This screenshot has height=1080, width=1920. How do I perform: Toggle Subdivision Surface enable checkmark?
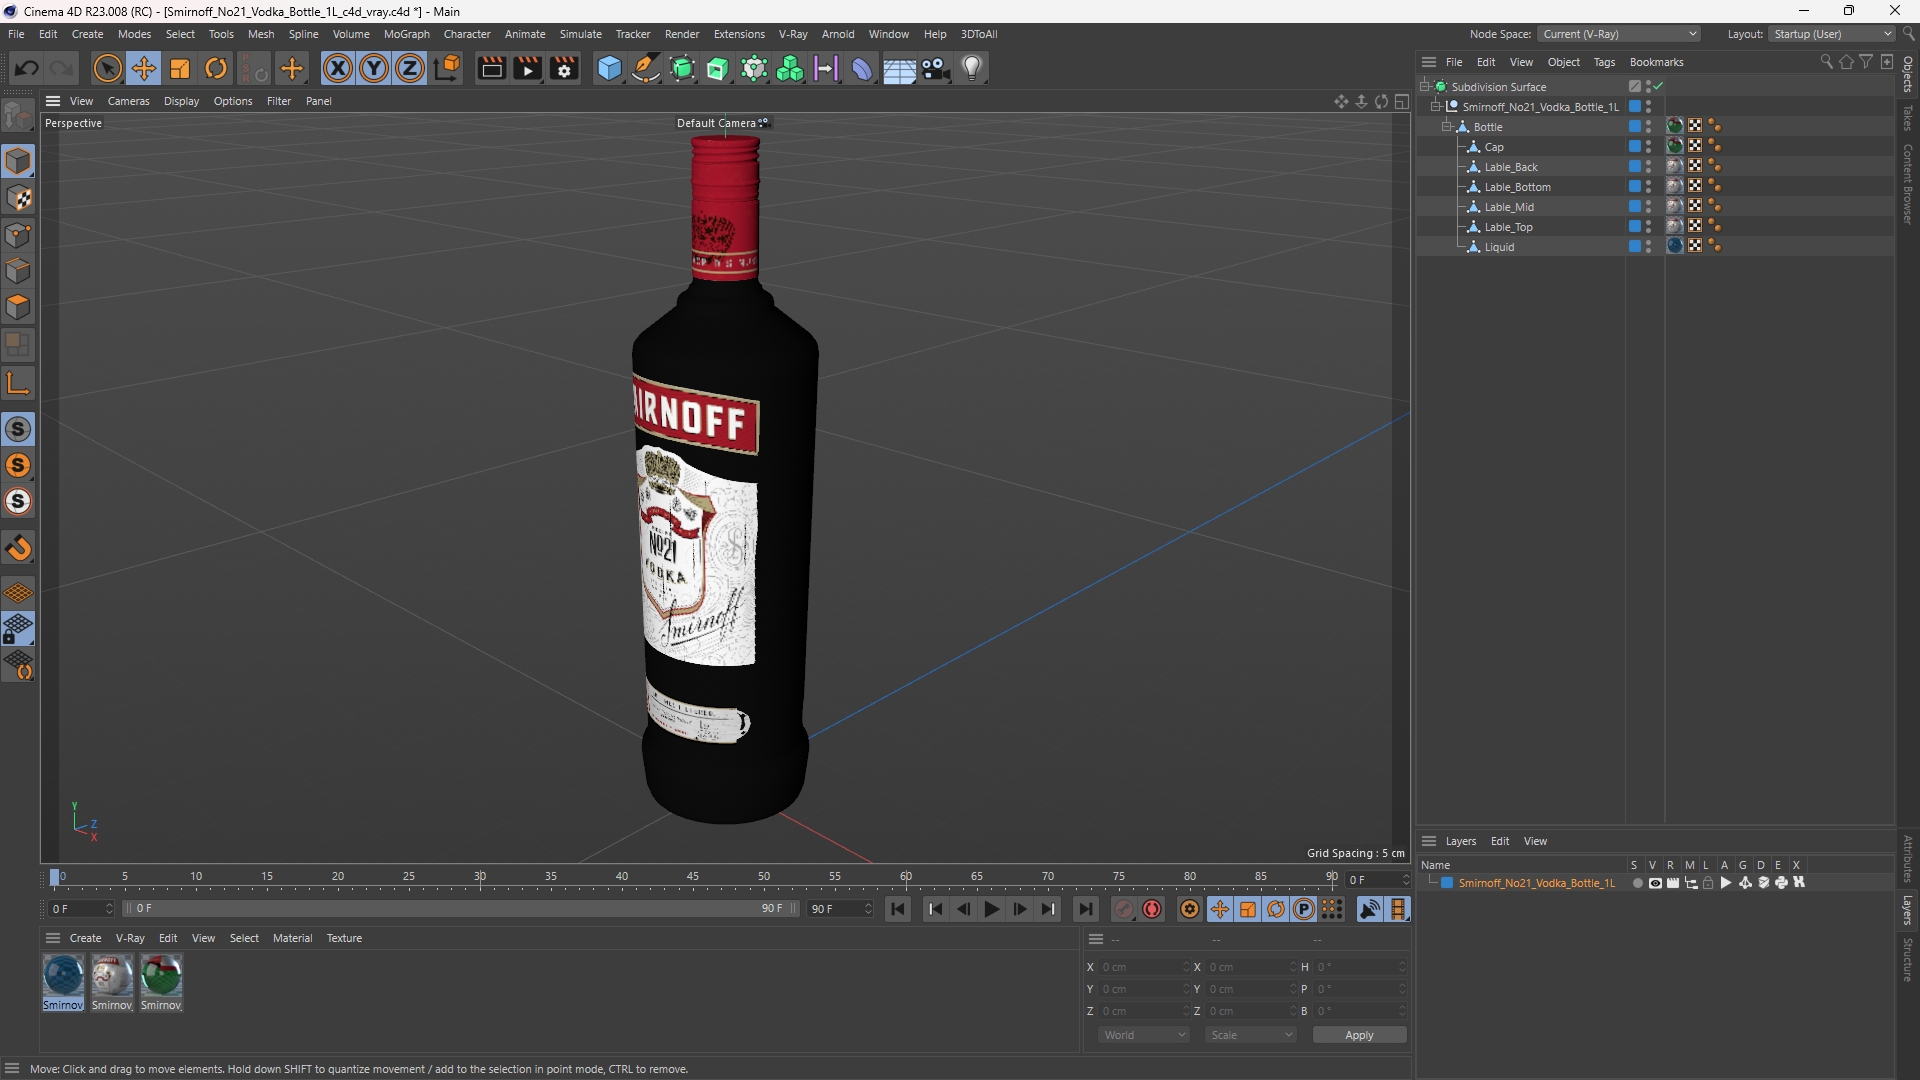tap(1658, 87)
